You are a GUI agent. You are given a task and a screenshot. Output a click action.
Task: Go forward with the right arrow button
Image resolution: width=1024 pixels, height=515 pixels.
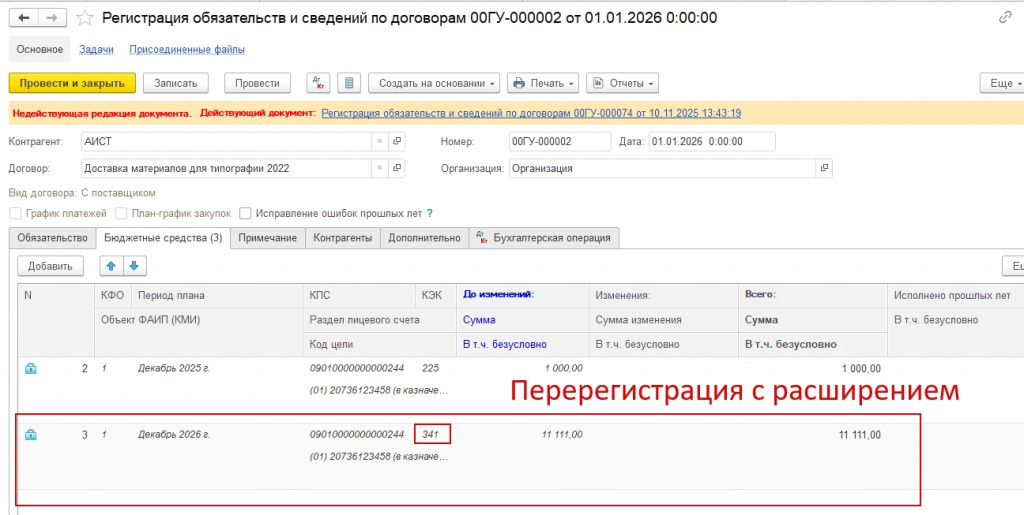51,18
